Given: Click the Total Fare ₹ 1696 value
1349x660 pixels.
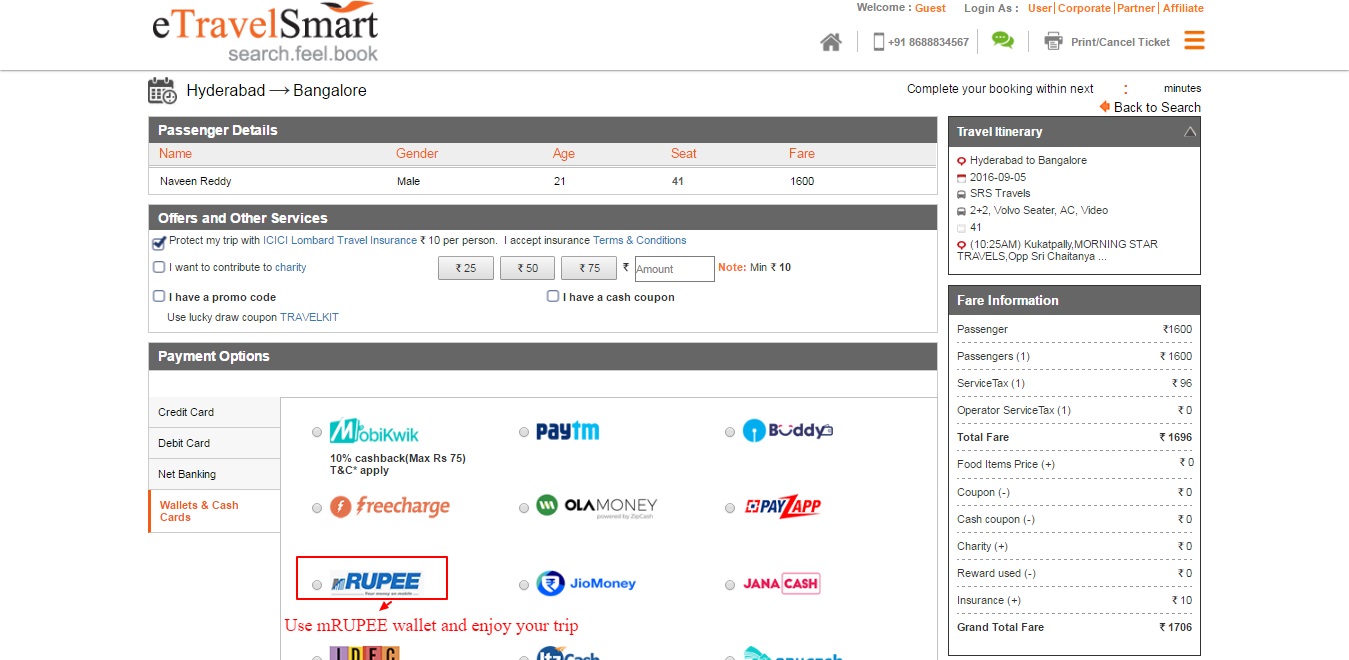Looking at the screenshot, I should pyautogui.click(x=1176, y=437).
